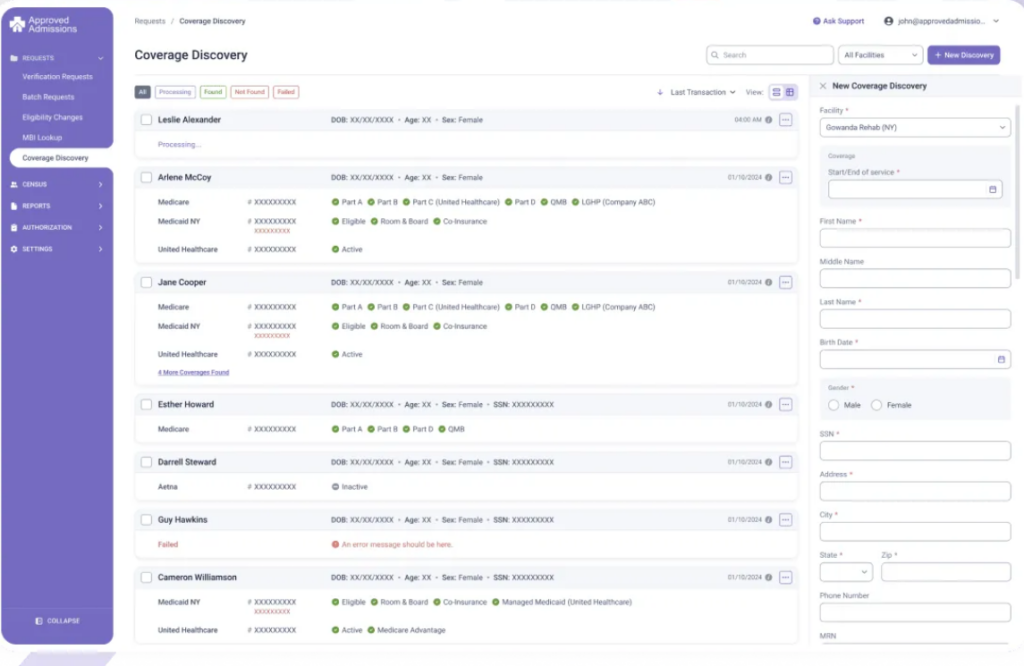The height and width of the screenshot is (666, 1024).
Task: Open the calendar icon in Birth Date field
Action: 1001,359
